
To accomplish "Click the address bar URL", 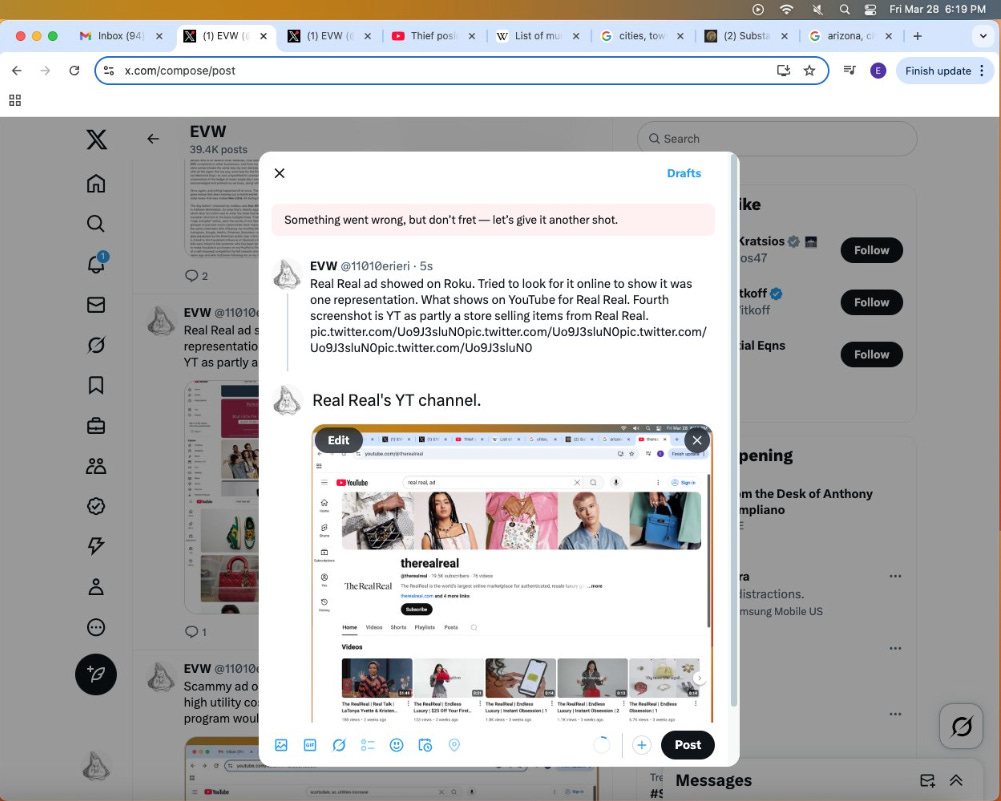I will [179, 71].
